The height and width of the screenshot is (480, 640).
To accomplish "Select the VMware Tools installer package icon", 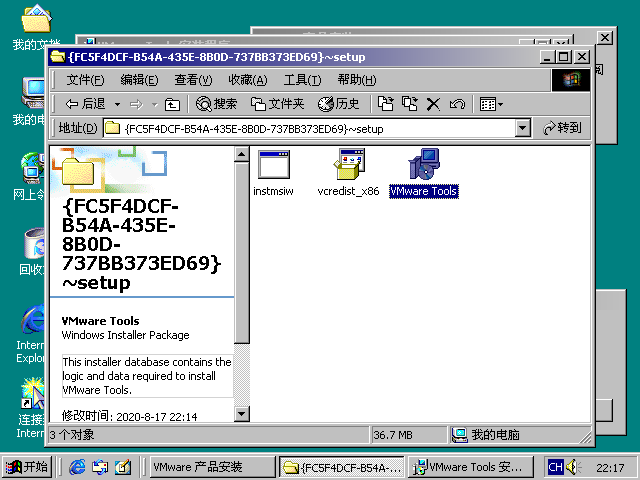I will tap(424, 164).
